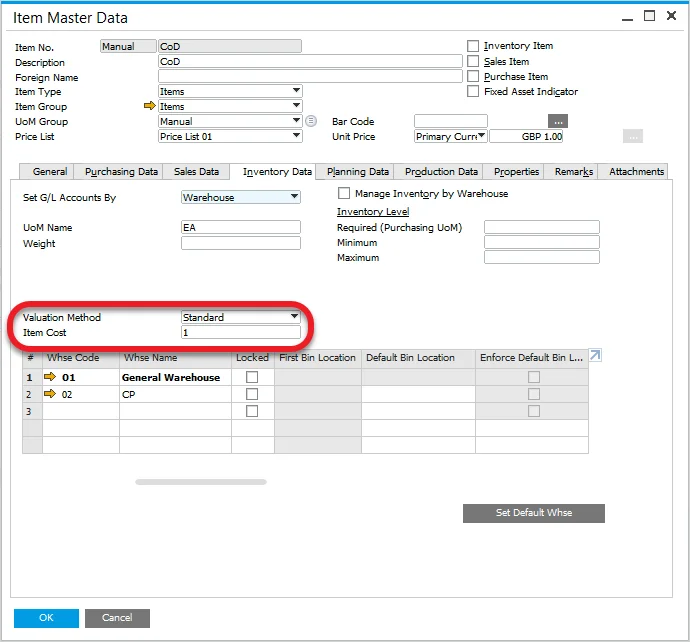The image size is (690, 642).
Task: Click the ellipsis button right of Unit Price
Action: coord(632,137)
